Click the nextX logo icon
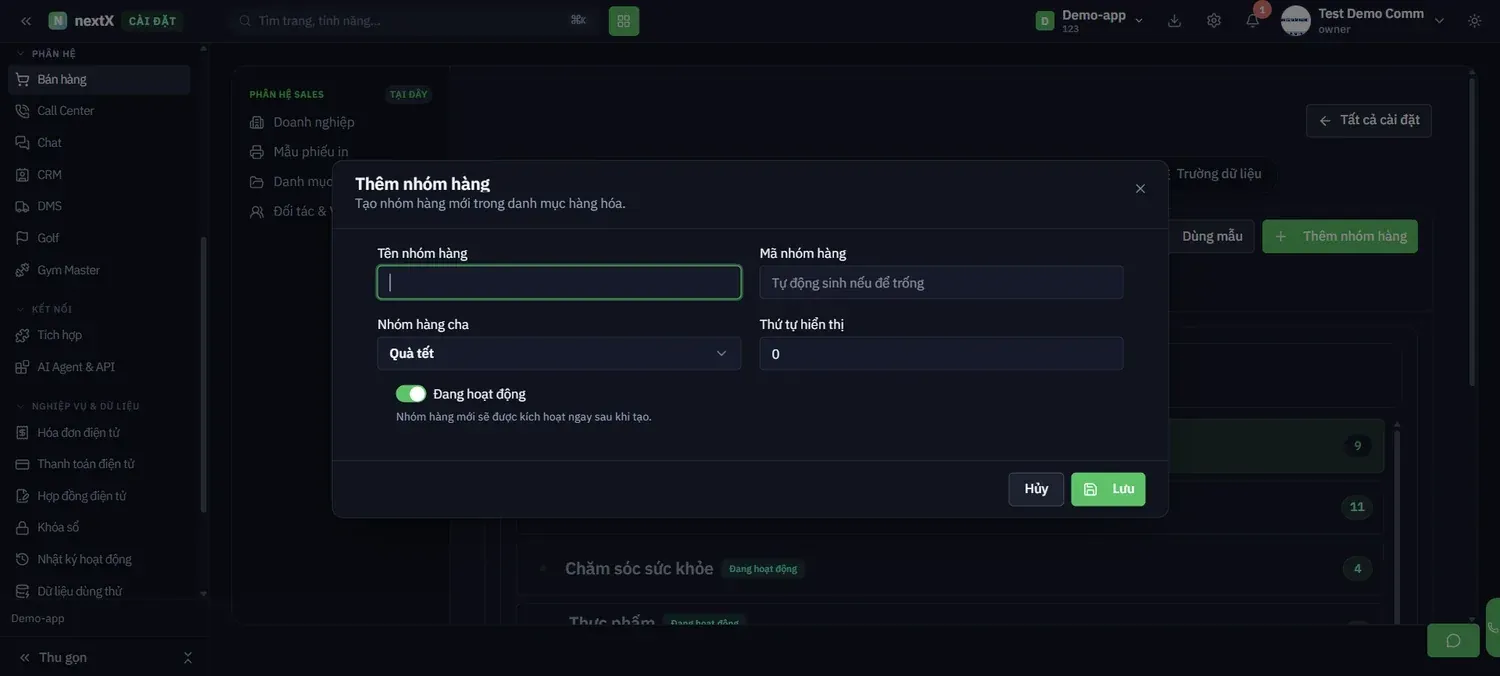The image size is (1500, 676). click(x=58, y=21)
